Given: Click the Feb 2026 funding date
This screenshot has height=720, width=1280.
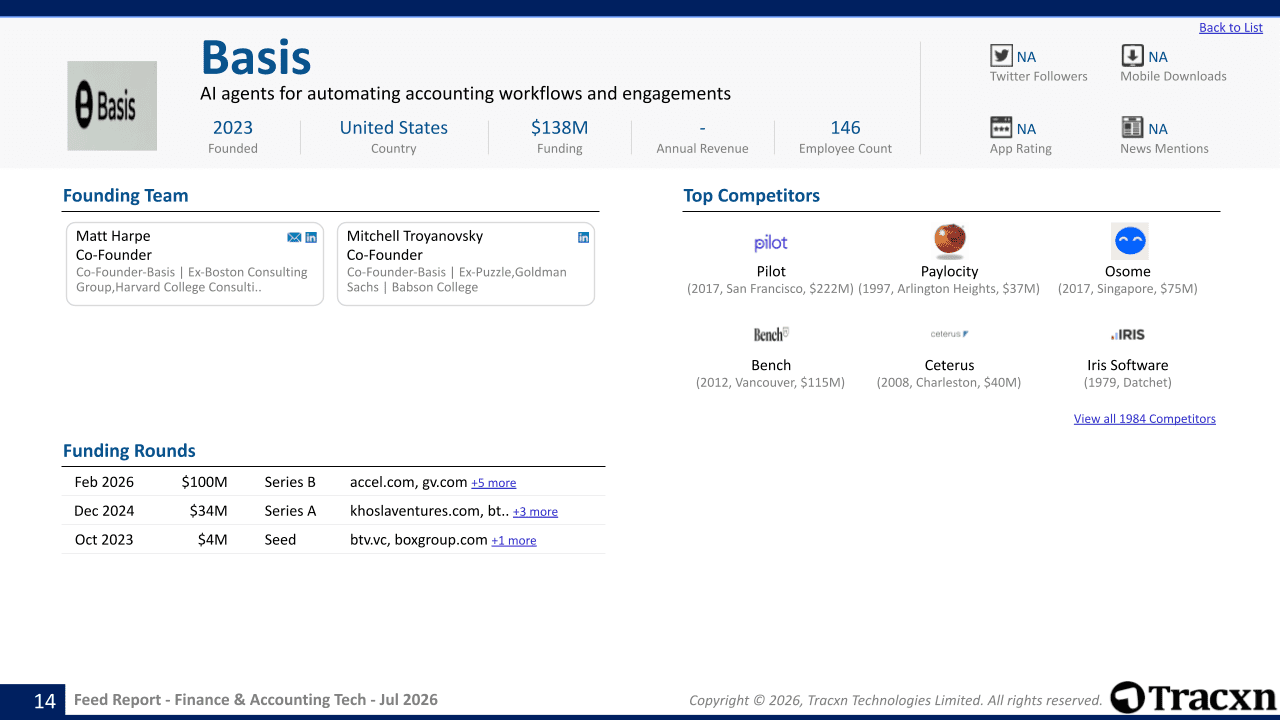Looking at the screenshot, I should point(104,482).
